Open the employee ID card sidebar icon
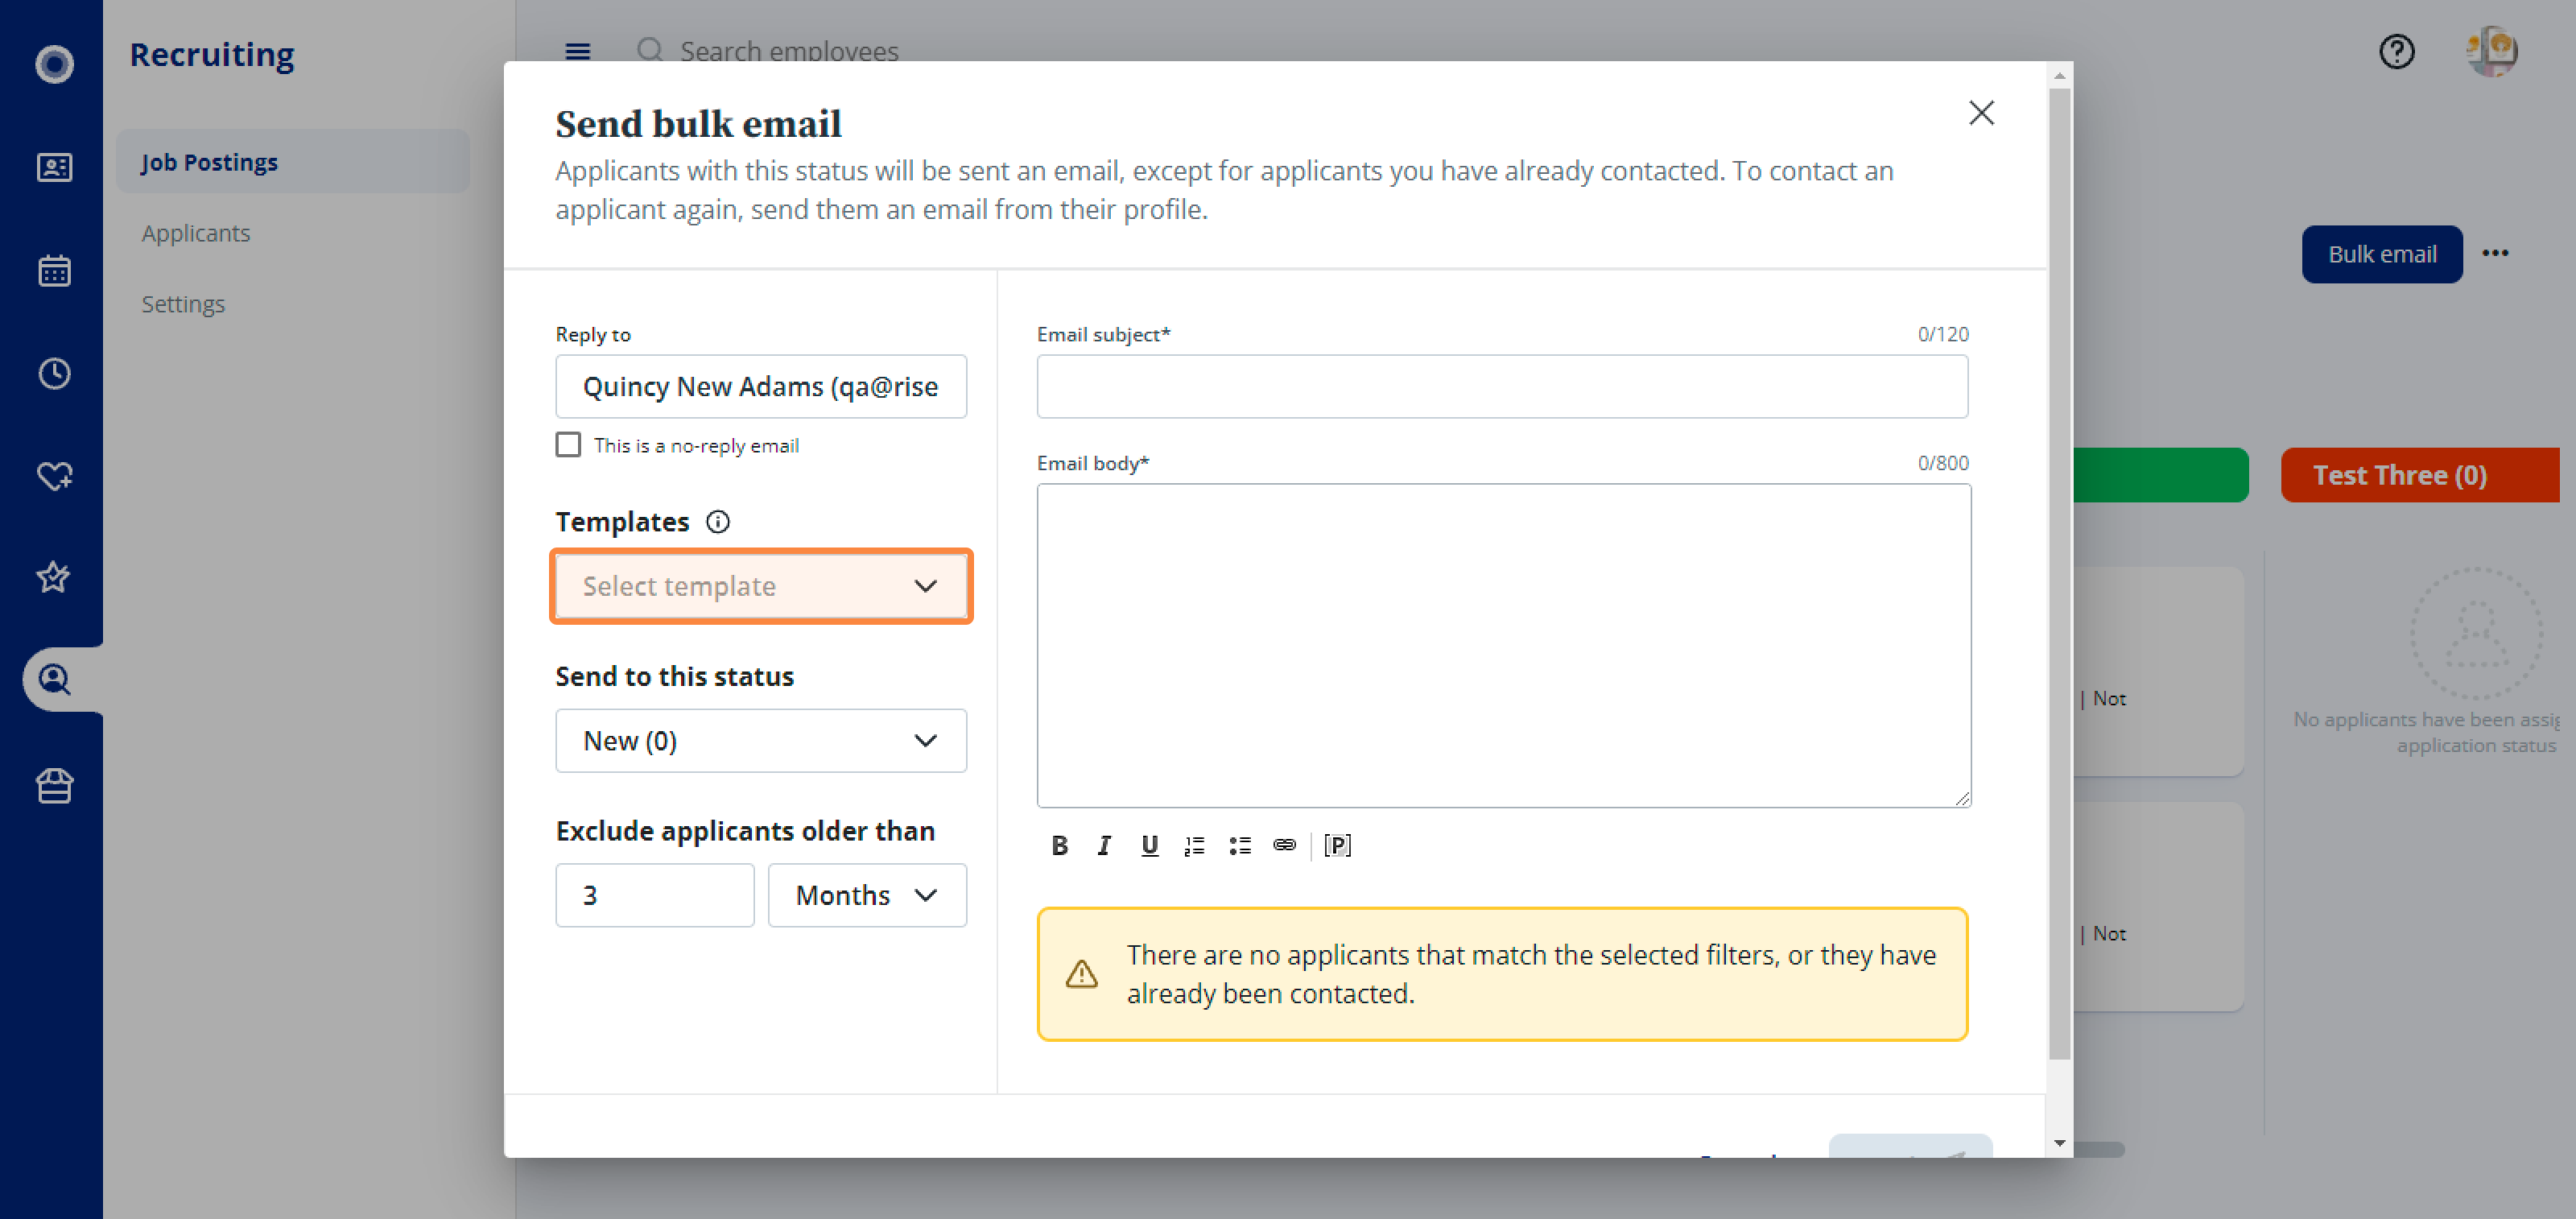The image size is (2576, 1219). pos(54,167)
